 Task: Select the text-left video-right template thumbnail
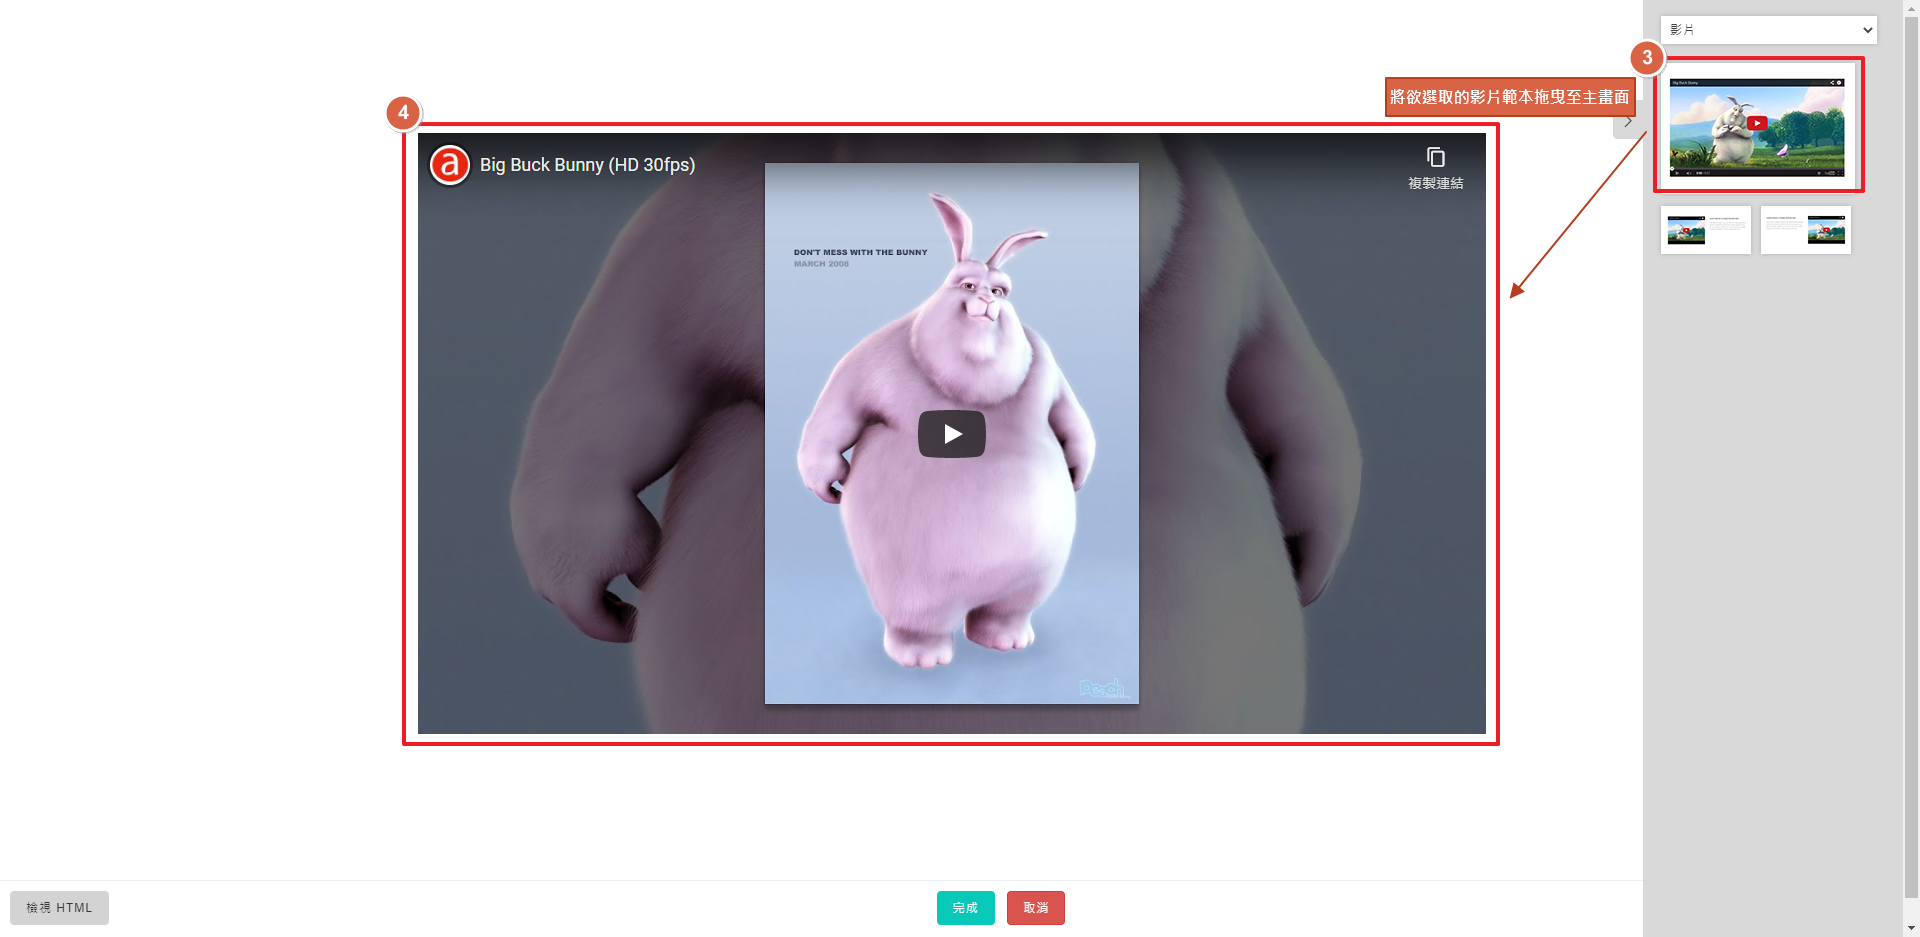1805,230
